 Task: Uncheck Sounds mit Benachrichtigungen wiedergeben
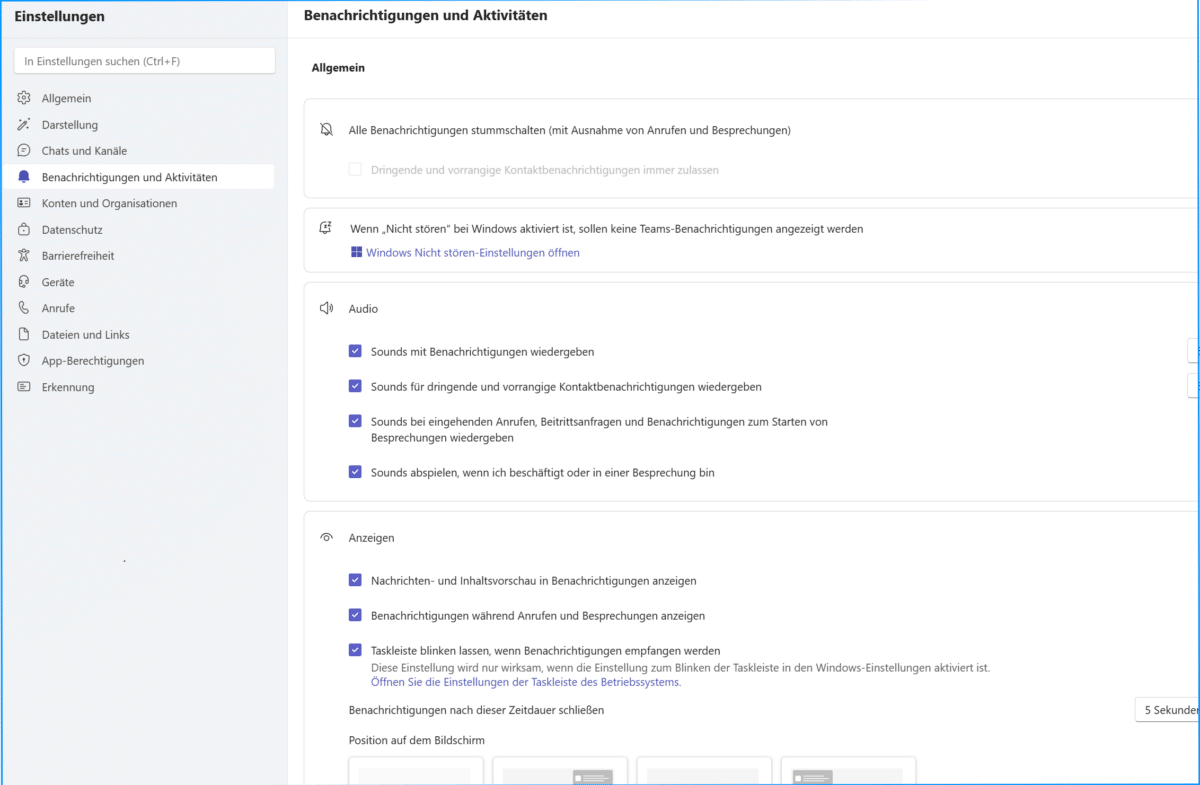point(355,352)
